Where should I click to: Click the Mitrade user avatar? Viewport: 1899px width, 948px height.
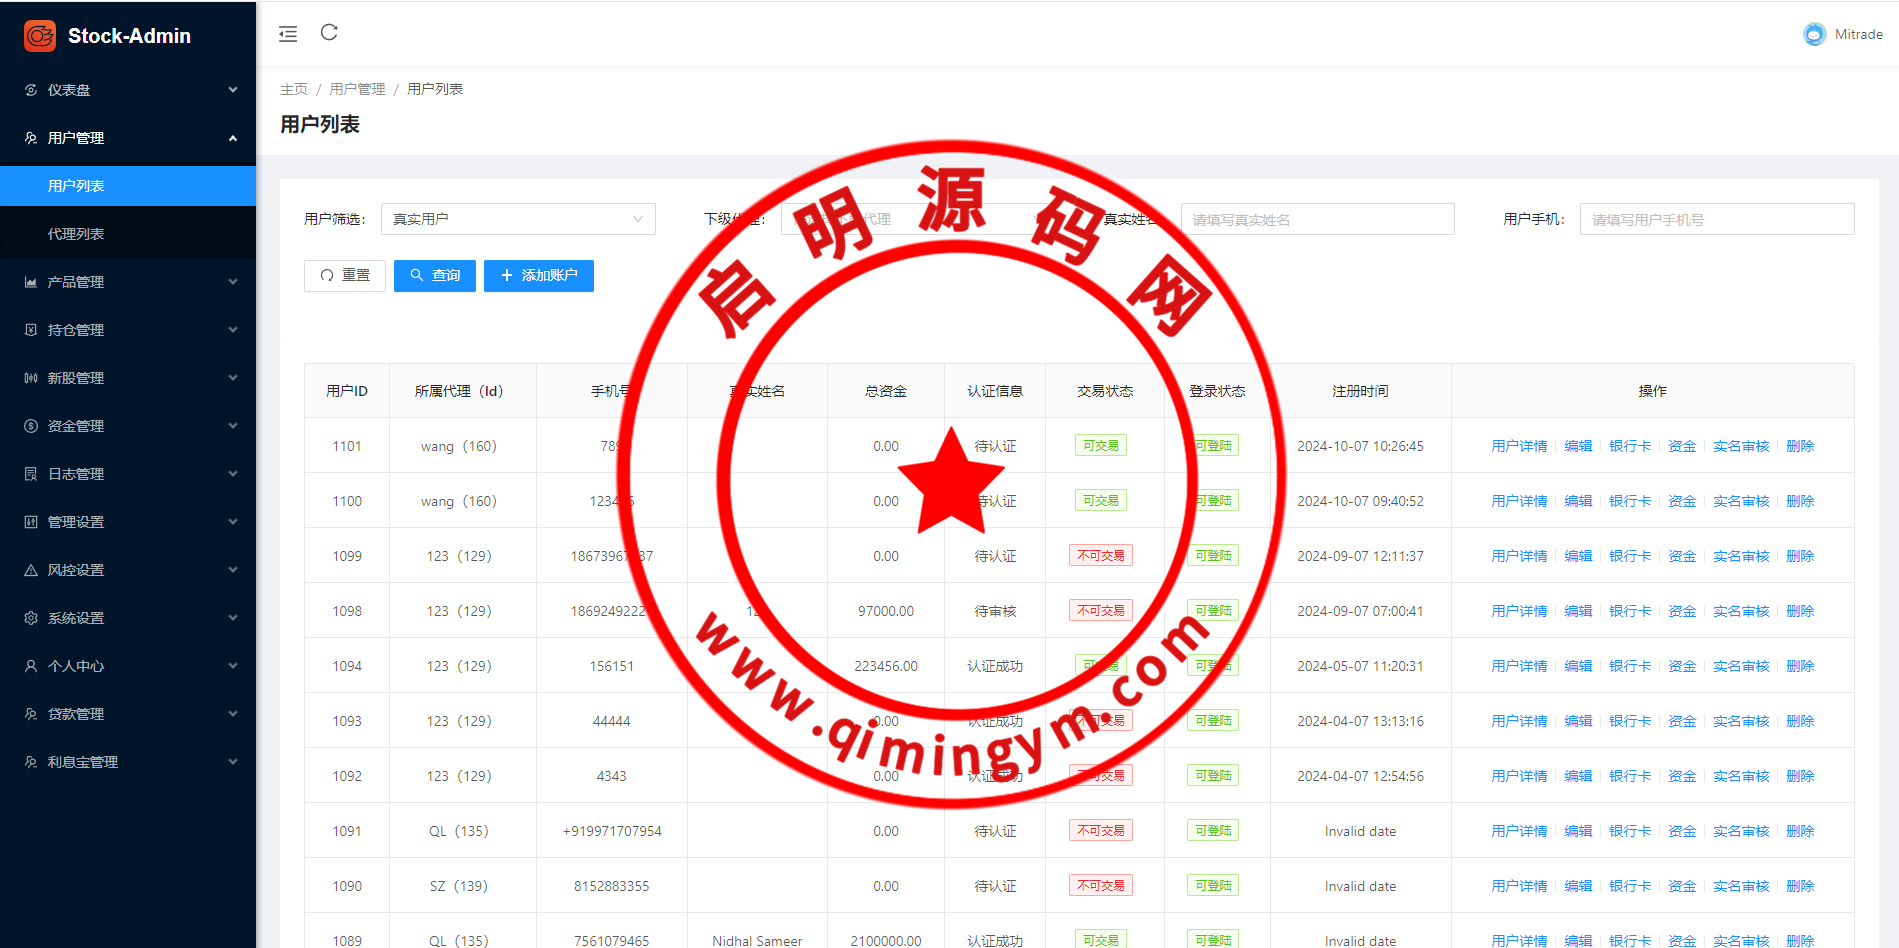pyautogui.click(x=1814, y=34)
